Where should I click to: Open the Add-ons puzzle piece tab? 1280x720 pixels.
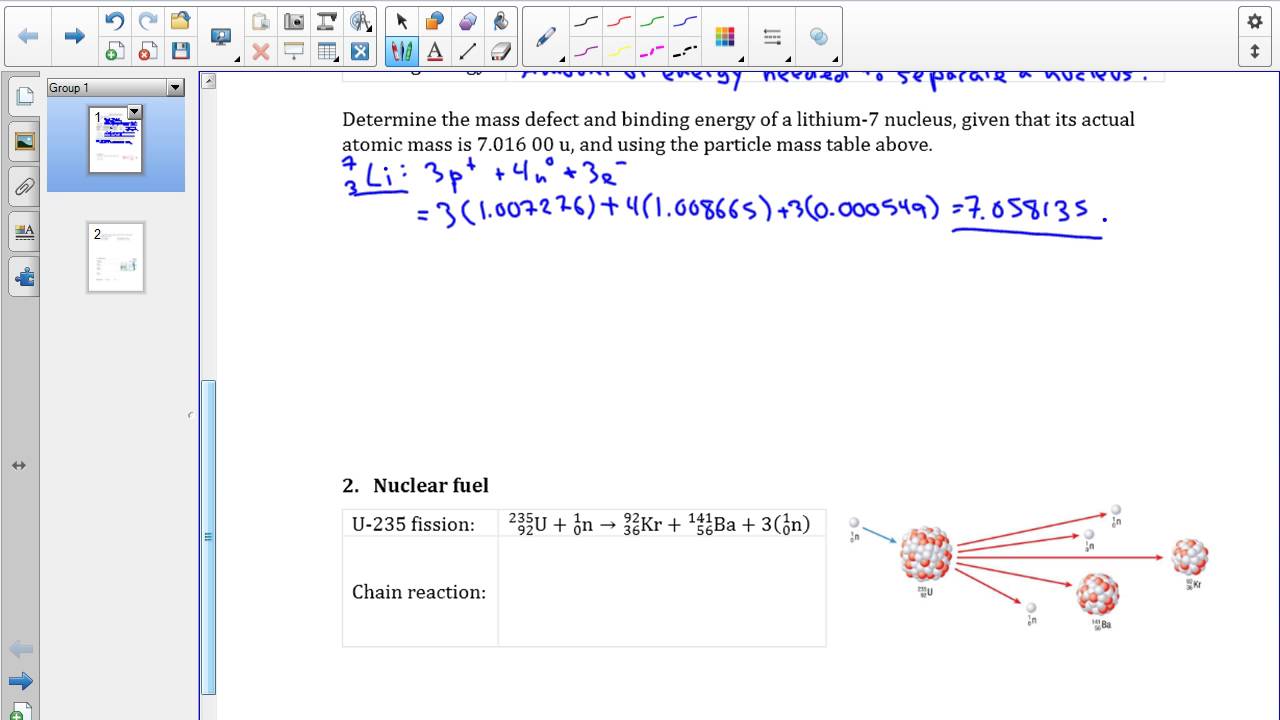point(25,277)
